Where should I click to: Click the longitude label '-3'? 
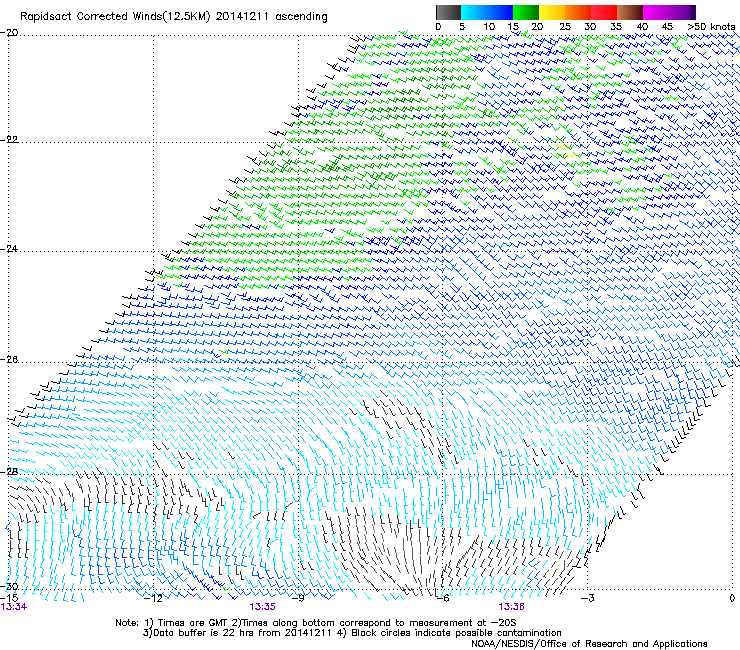click(x=587, y=598)
